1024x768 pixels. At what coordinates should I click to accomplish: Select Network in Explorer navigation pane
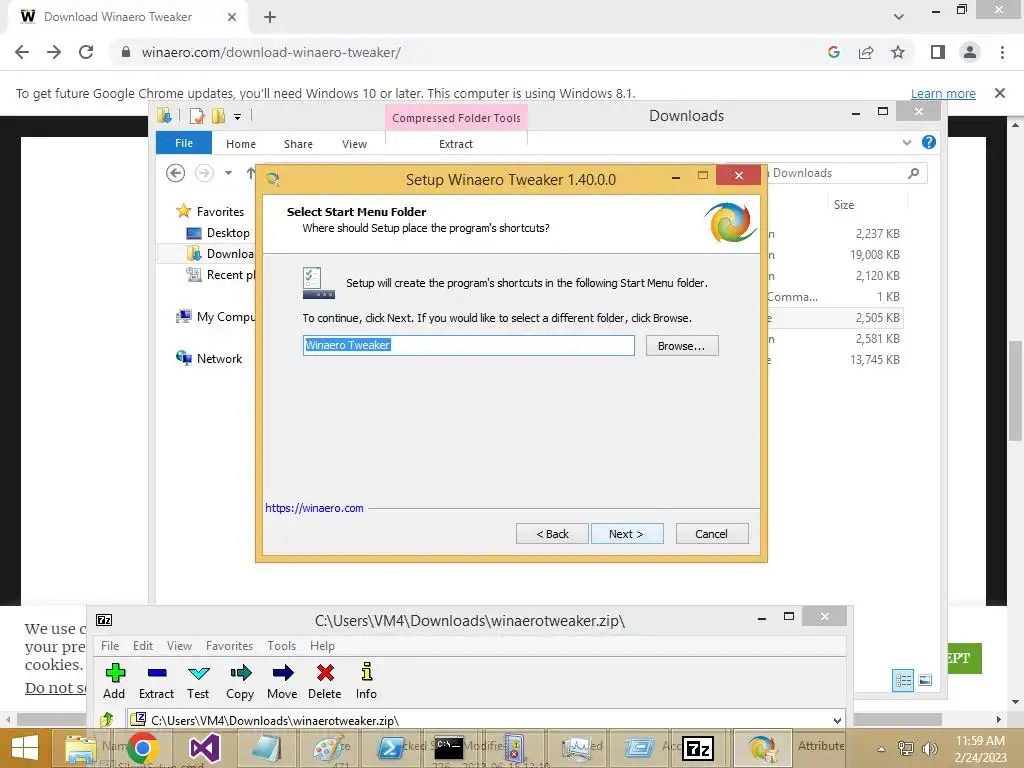coord(210,358)
